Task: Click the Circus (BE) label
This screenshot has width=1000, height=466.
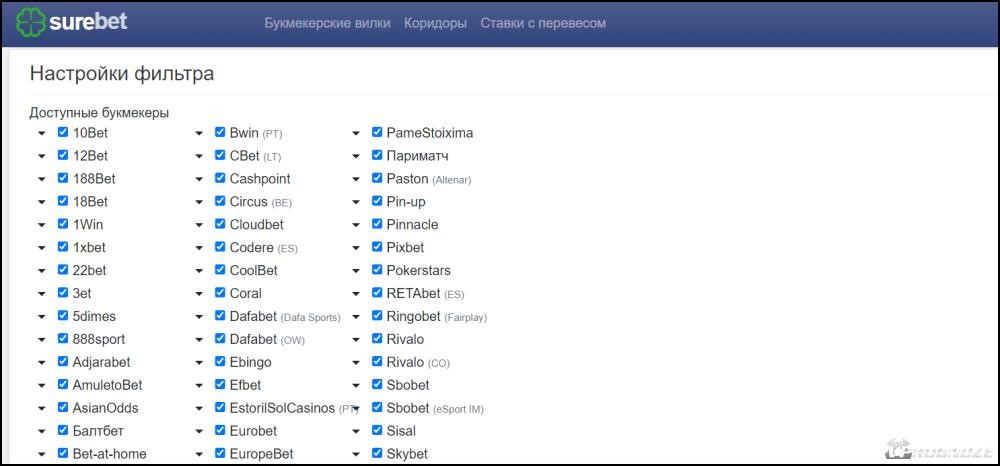Action: click(261, 202)
